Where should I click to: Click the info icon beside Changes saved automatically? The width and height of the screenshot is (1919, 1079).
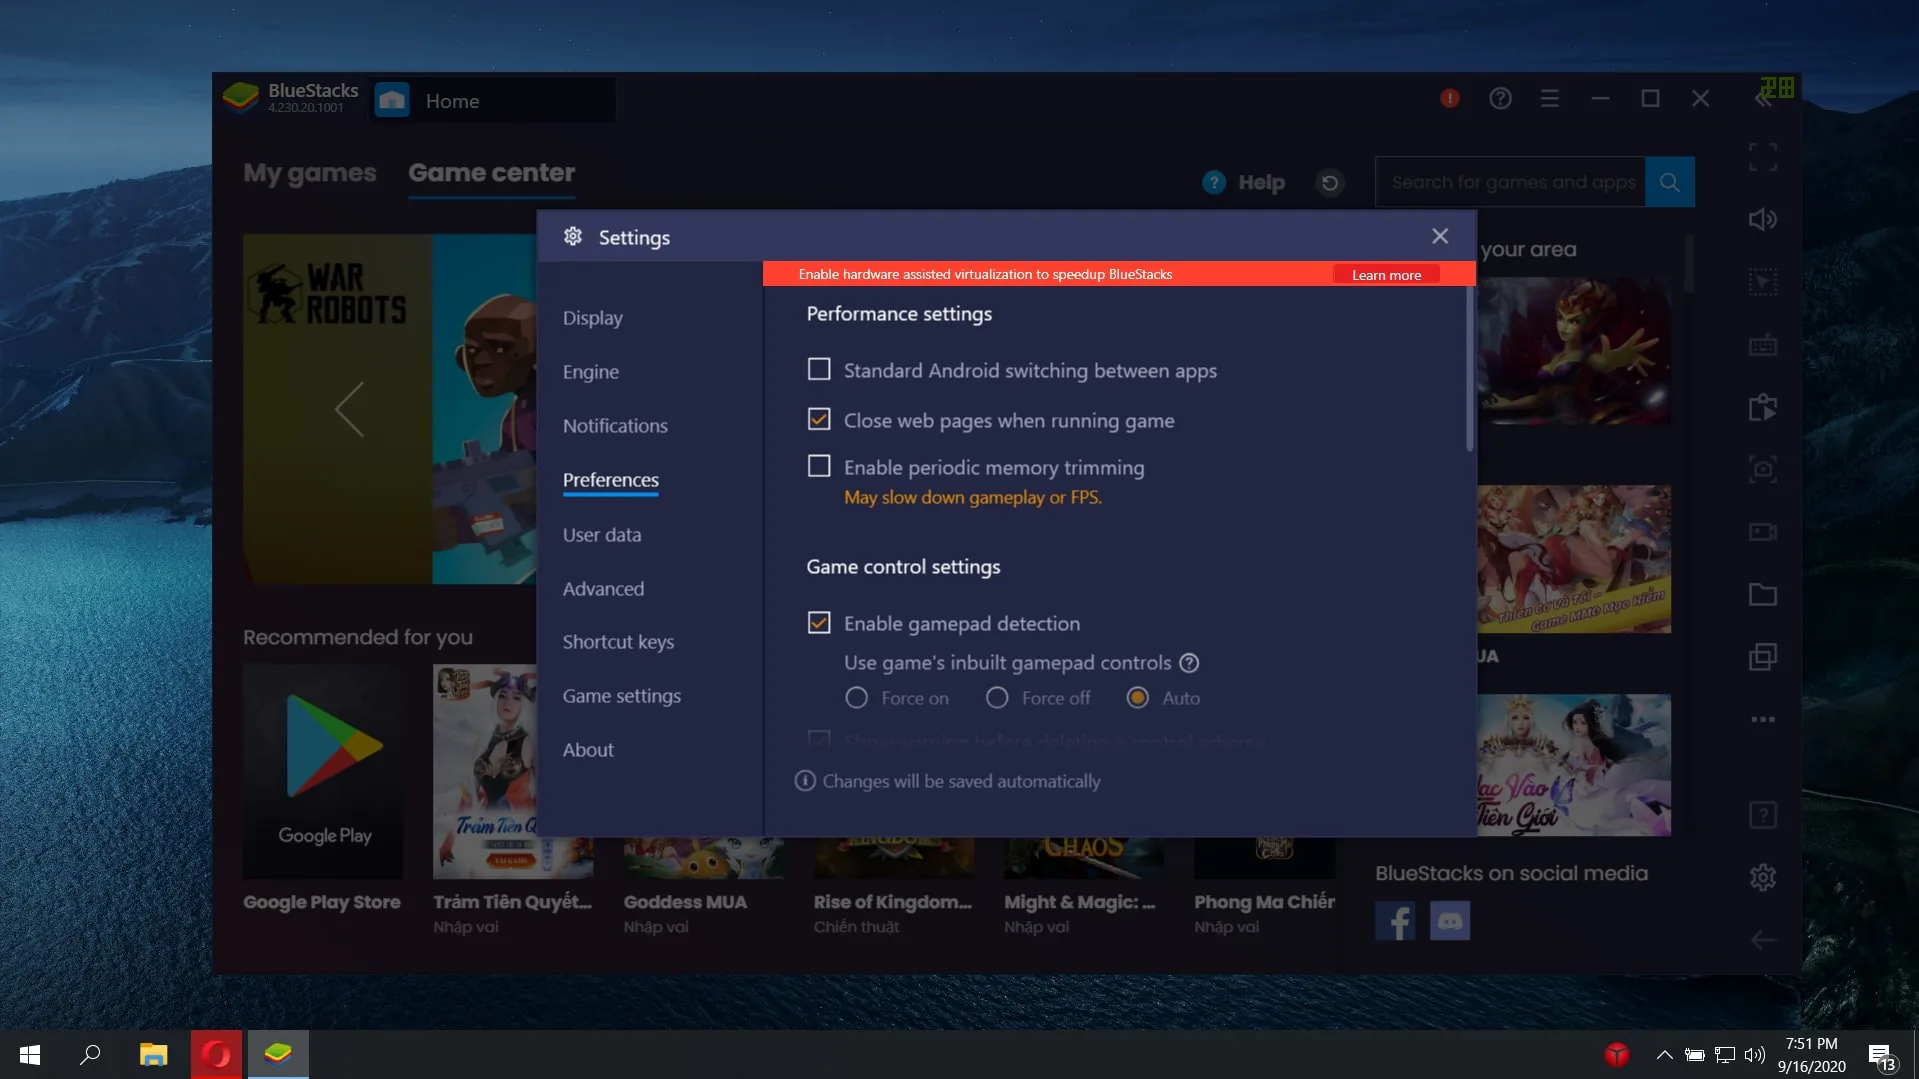805,781
